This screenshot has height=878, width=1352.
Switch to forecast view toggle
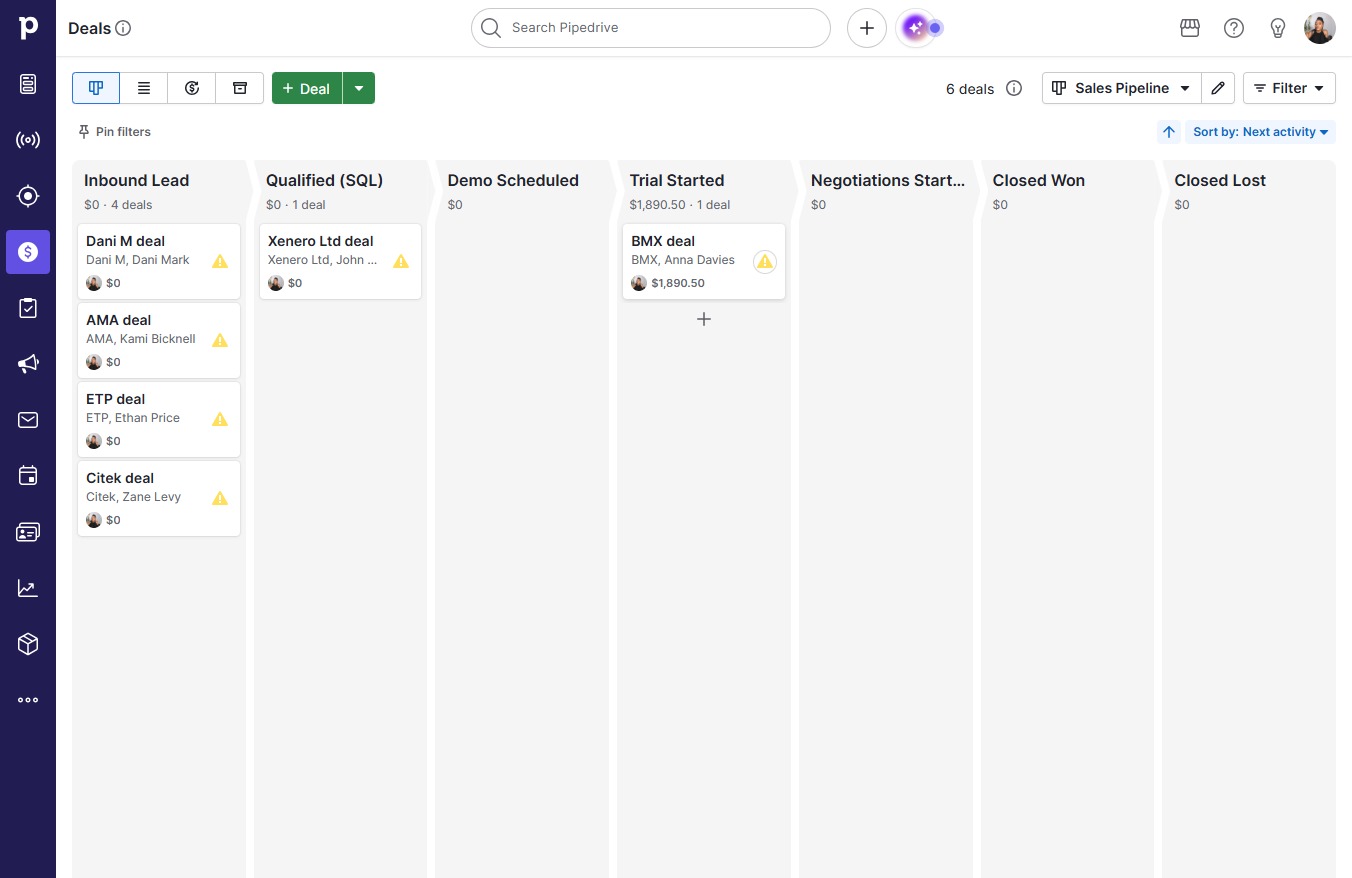click(192, 88)
